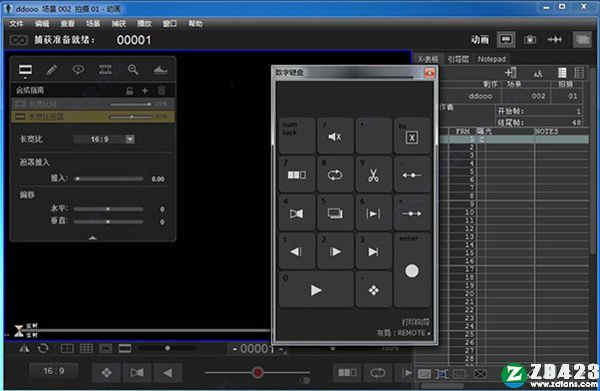Click the mute sound key on keypad
The image size is (600, 391).
click(335, 136)
